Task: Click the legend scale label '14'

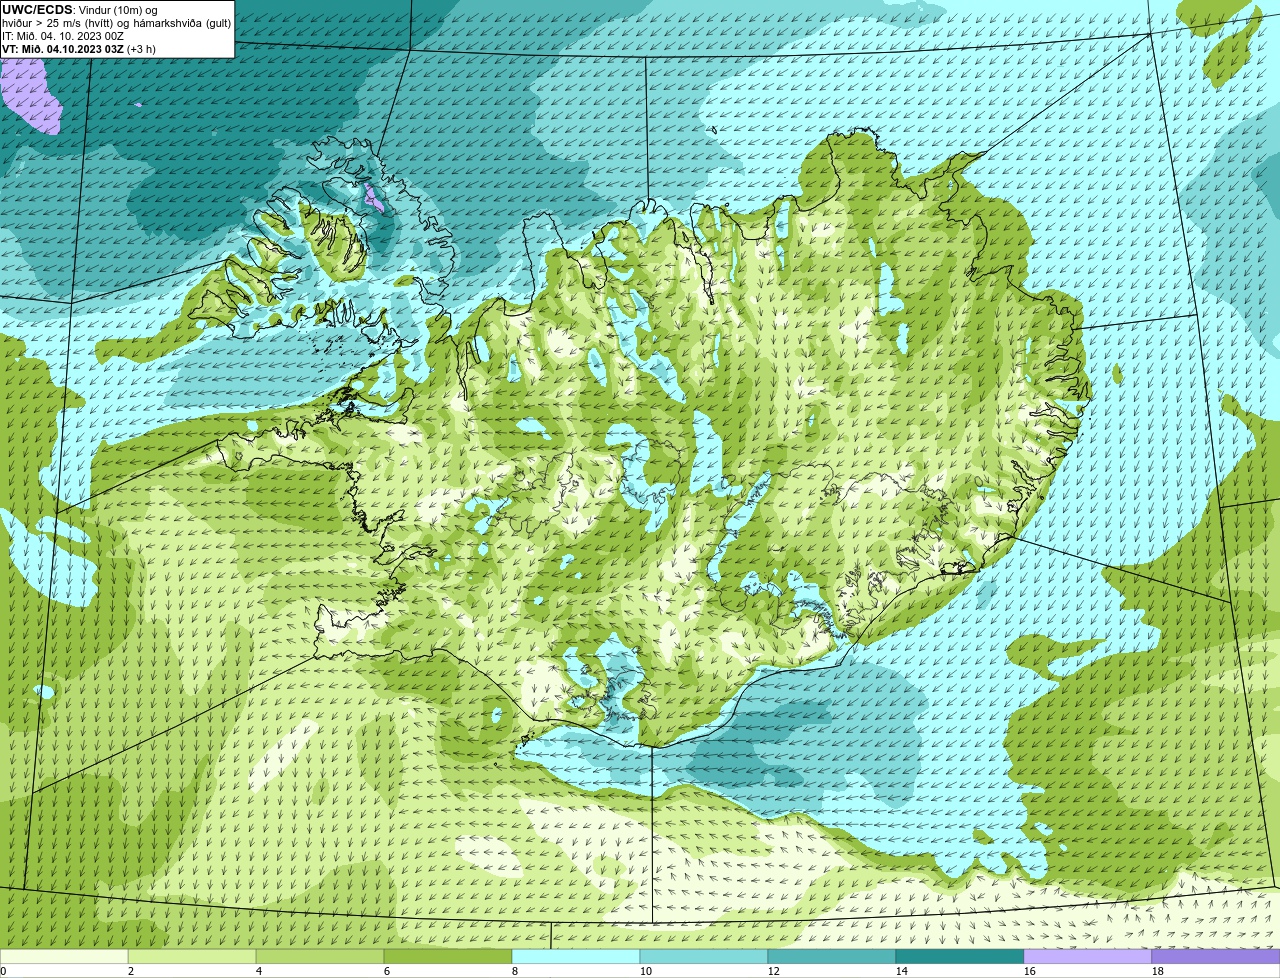Action: pos(902,971)
